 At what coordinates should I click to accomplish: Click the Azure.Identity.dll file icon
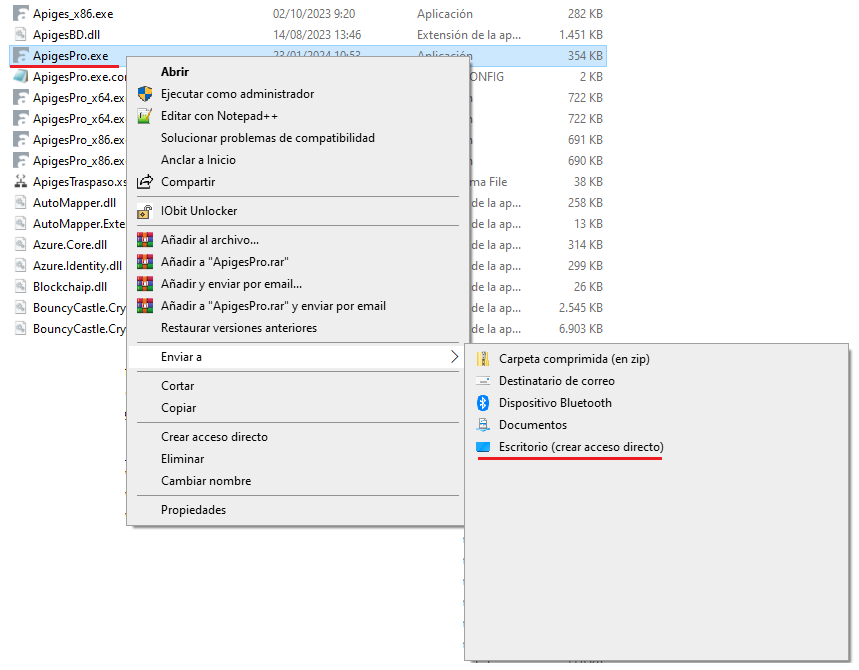click(x=20, y=266)
